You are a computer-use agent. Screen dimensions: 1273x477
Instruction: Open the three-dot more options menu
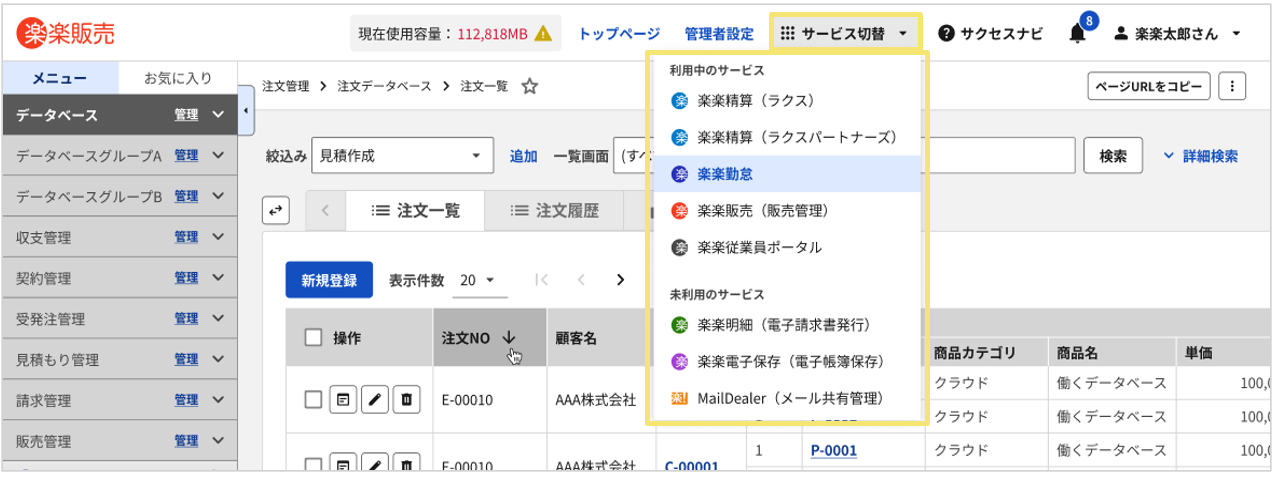pyautogui.click(x=1232, y=86)
